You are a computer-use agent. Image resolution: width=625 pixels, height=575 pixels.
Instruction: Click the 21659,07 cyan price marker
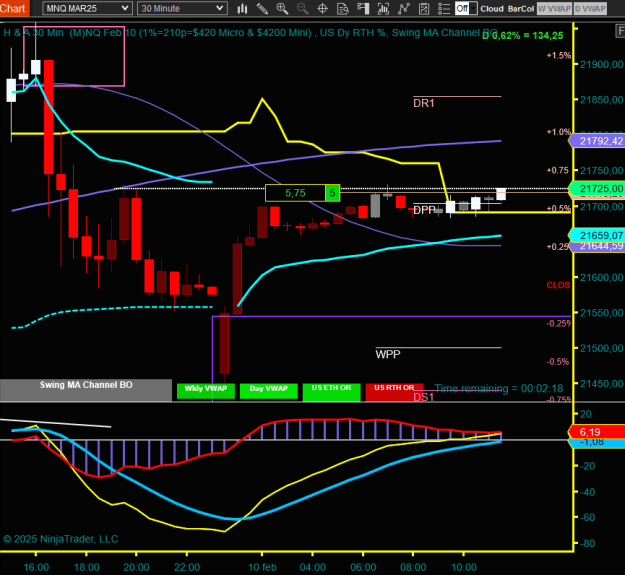click(597, 235)
